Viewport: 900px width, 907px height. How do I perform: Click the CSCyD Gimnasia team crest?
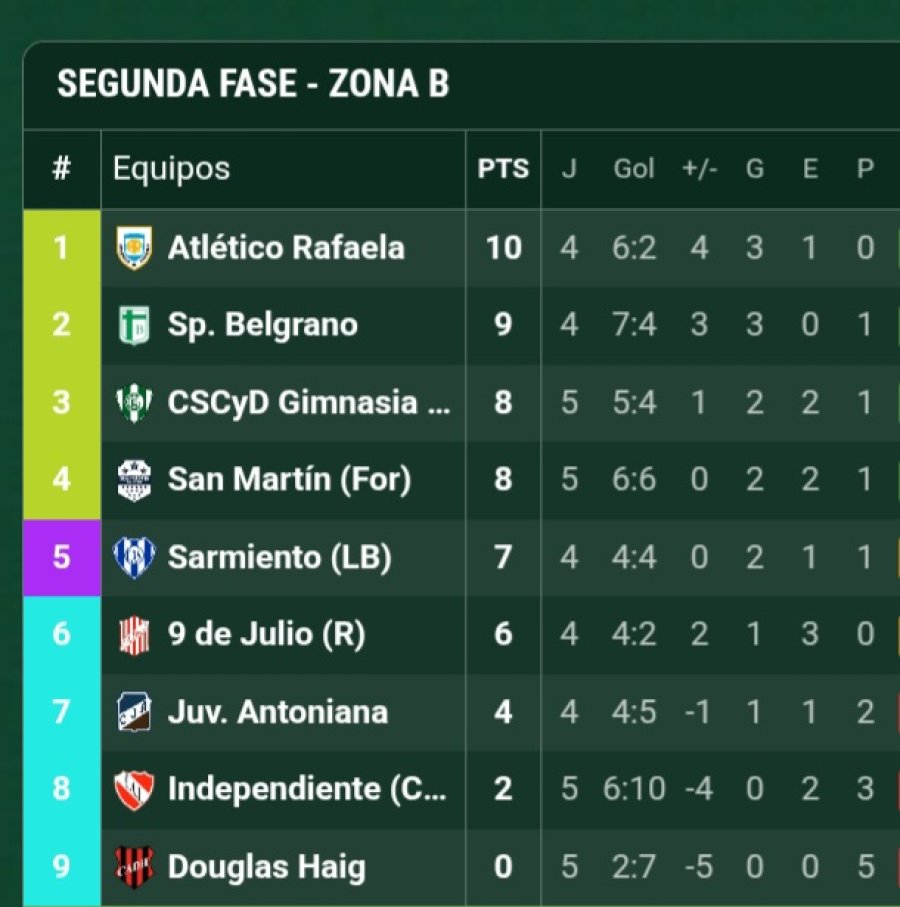pos(134,402)
